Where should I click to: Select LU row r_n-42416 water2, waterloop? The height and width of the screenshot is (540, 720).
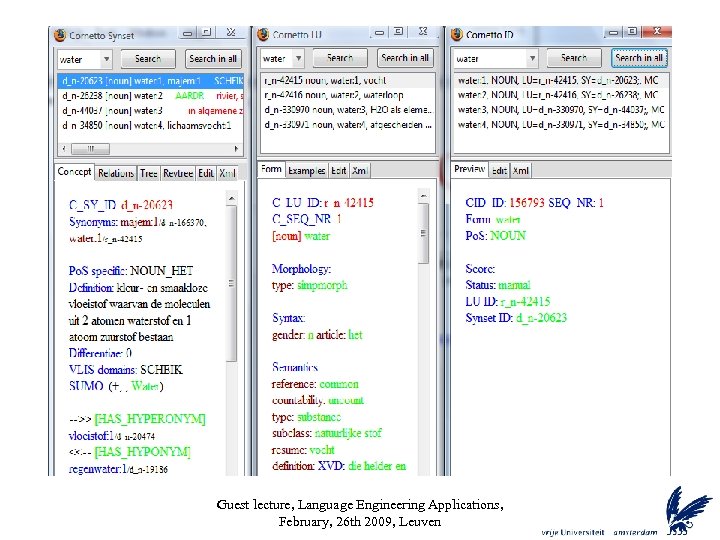point(348,95)
